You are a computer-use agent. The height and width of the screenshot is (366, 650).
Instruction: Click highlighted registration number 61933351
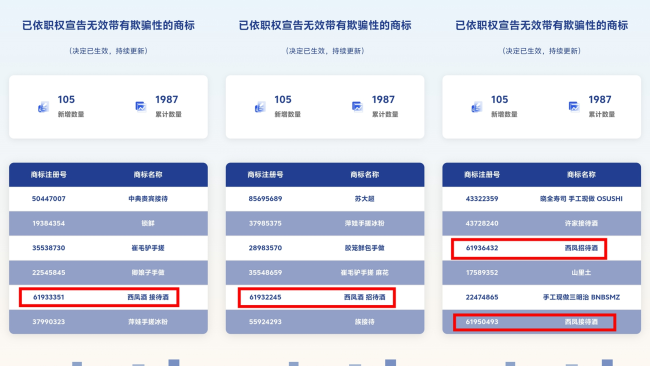49,297
